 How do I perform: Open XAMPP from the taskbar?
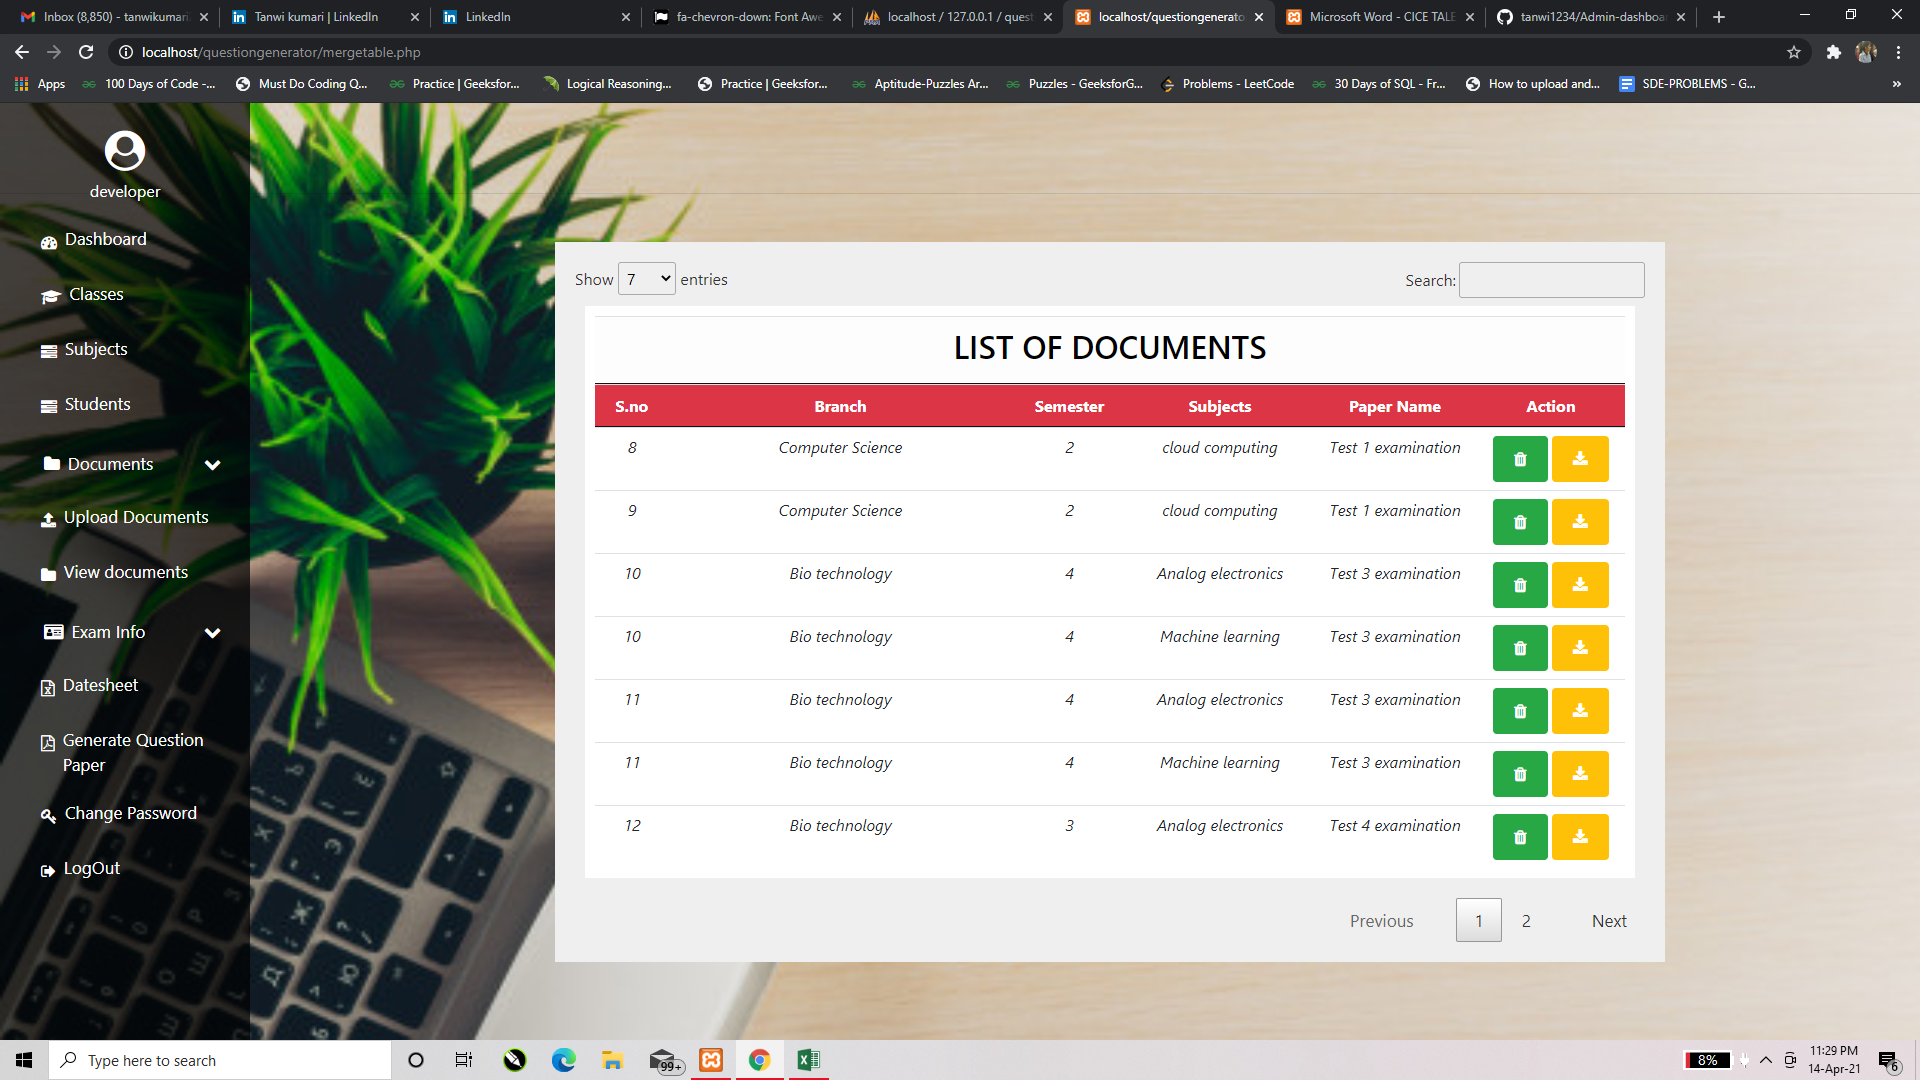tap(711, 1060)
